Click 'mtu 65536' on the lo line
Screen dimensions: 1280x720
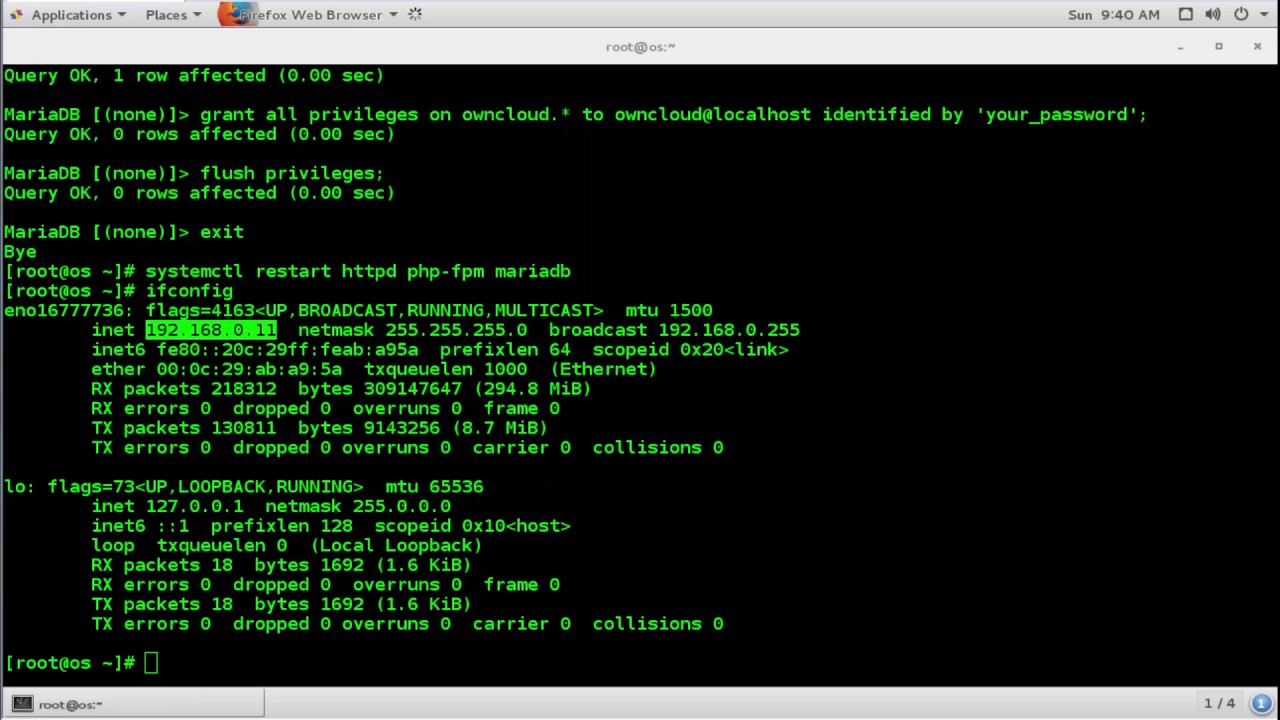pos(434,487)
